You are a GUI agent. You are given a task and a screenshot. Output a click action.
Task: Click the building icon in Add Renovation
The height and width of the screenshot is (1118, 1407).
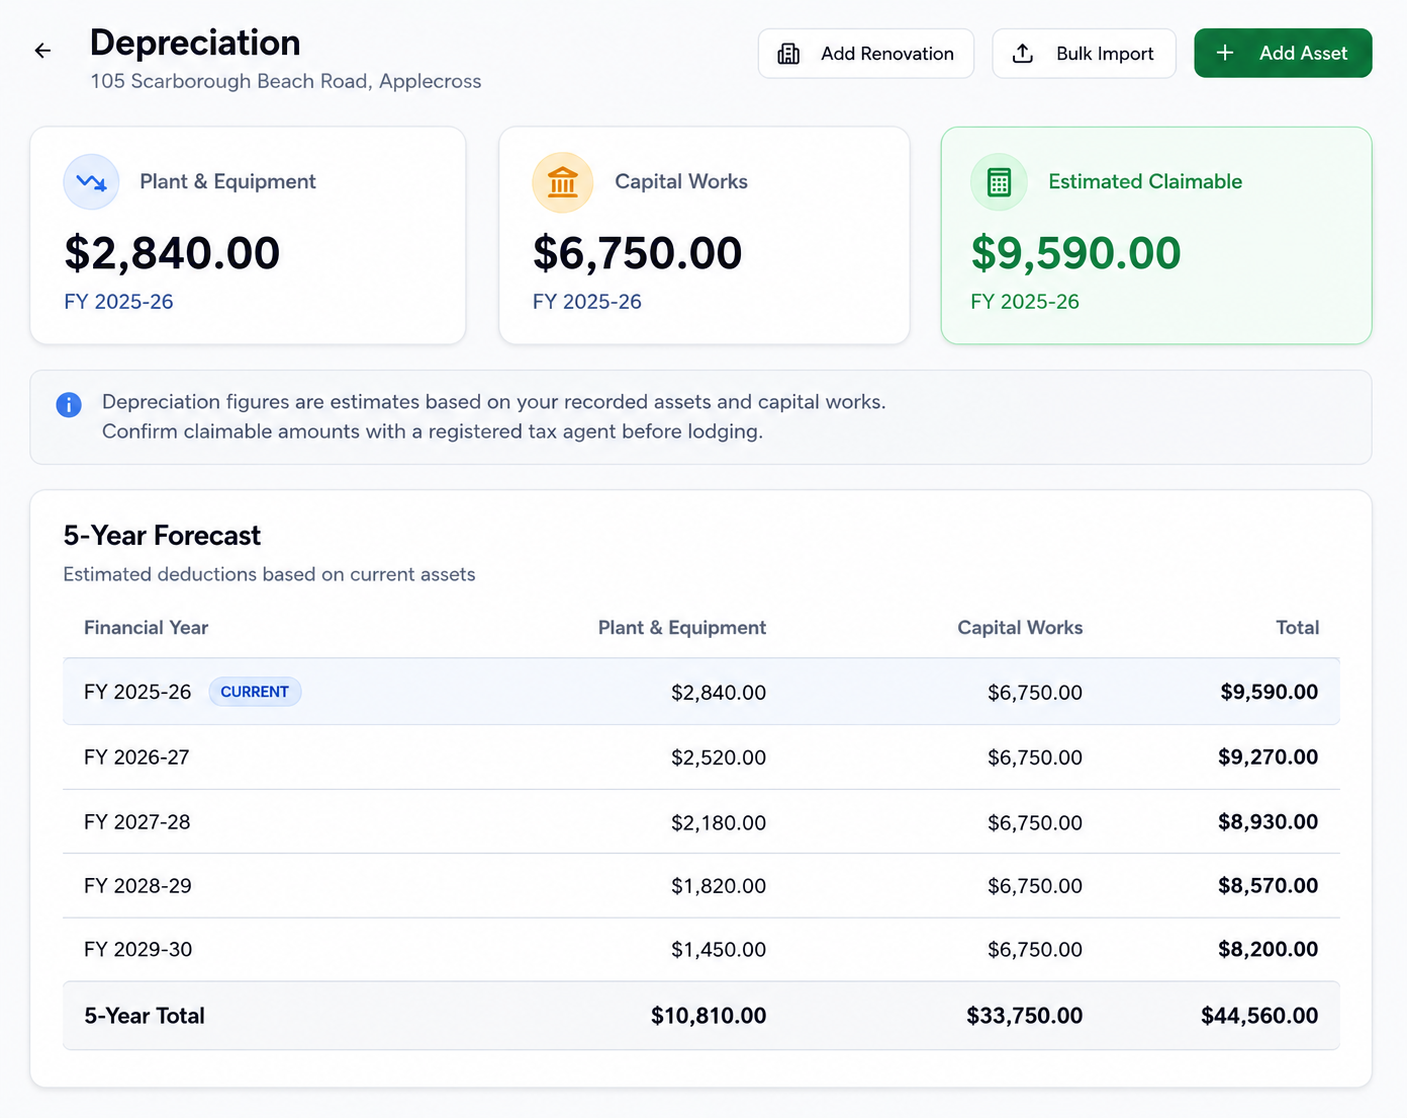pyautogui.click(x=788, y=54)
